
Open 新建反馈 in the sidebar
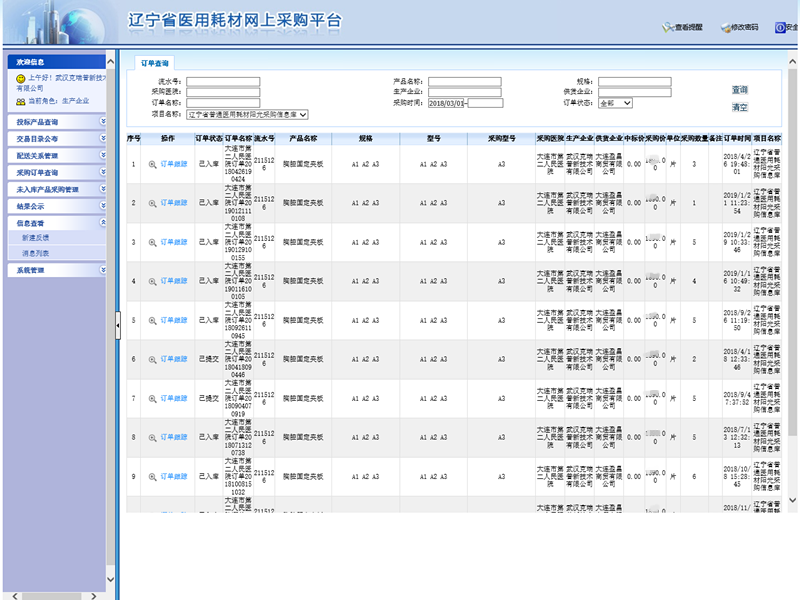coord(36,238)
